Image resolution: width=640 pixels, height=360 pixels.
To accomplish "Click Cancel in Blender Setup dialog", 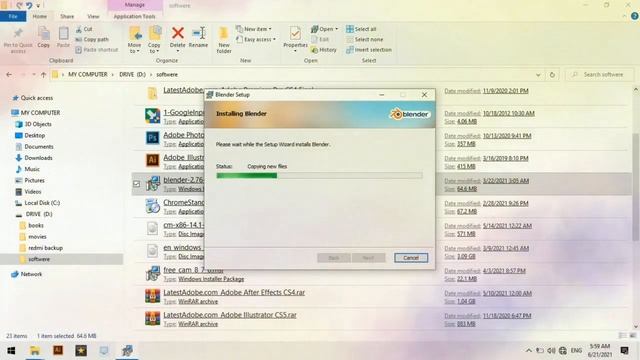I will [x=411, y=258].
